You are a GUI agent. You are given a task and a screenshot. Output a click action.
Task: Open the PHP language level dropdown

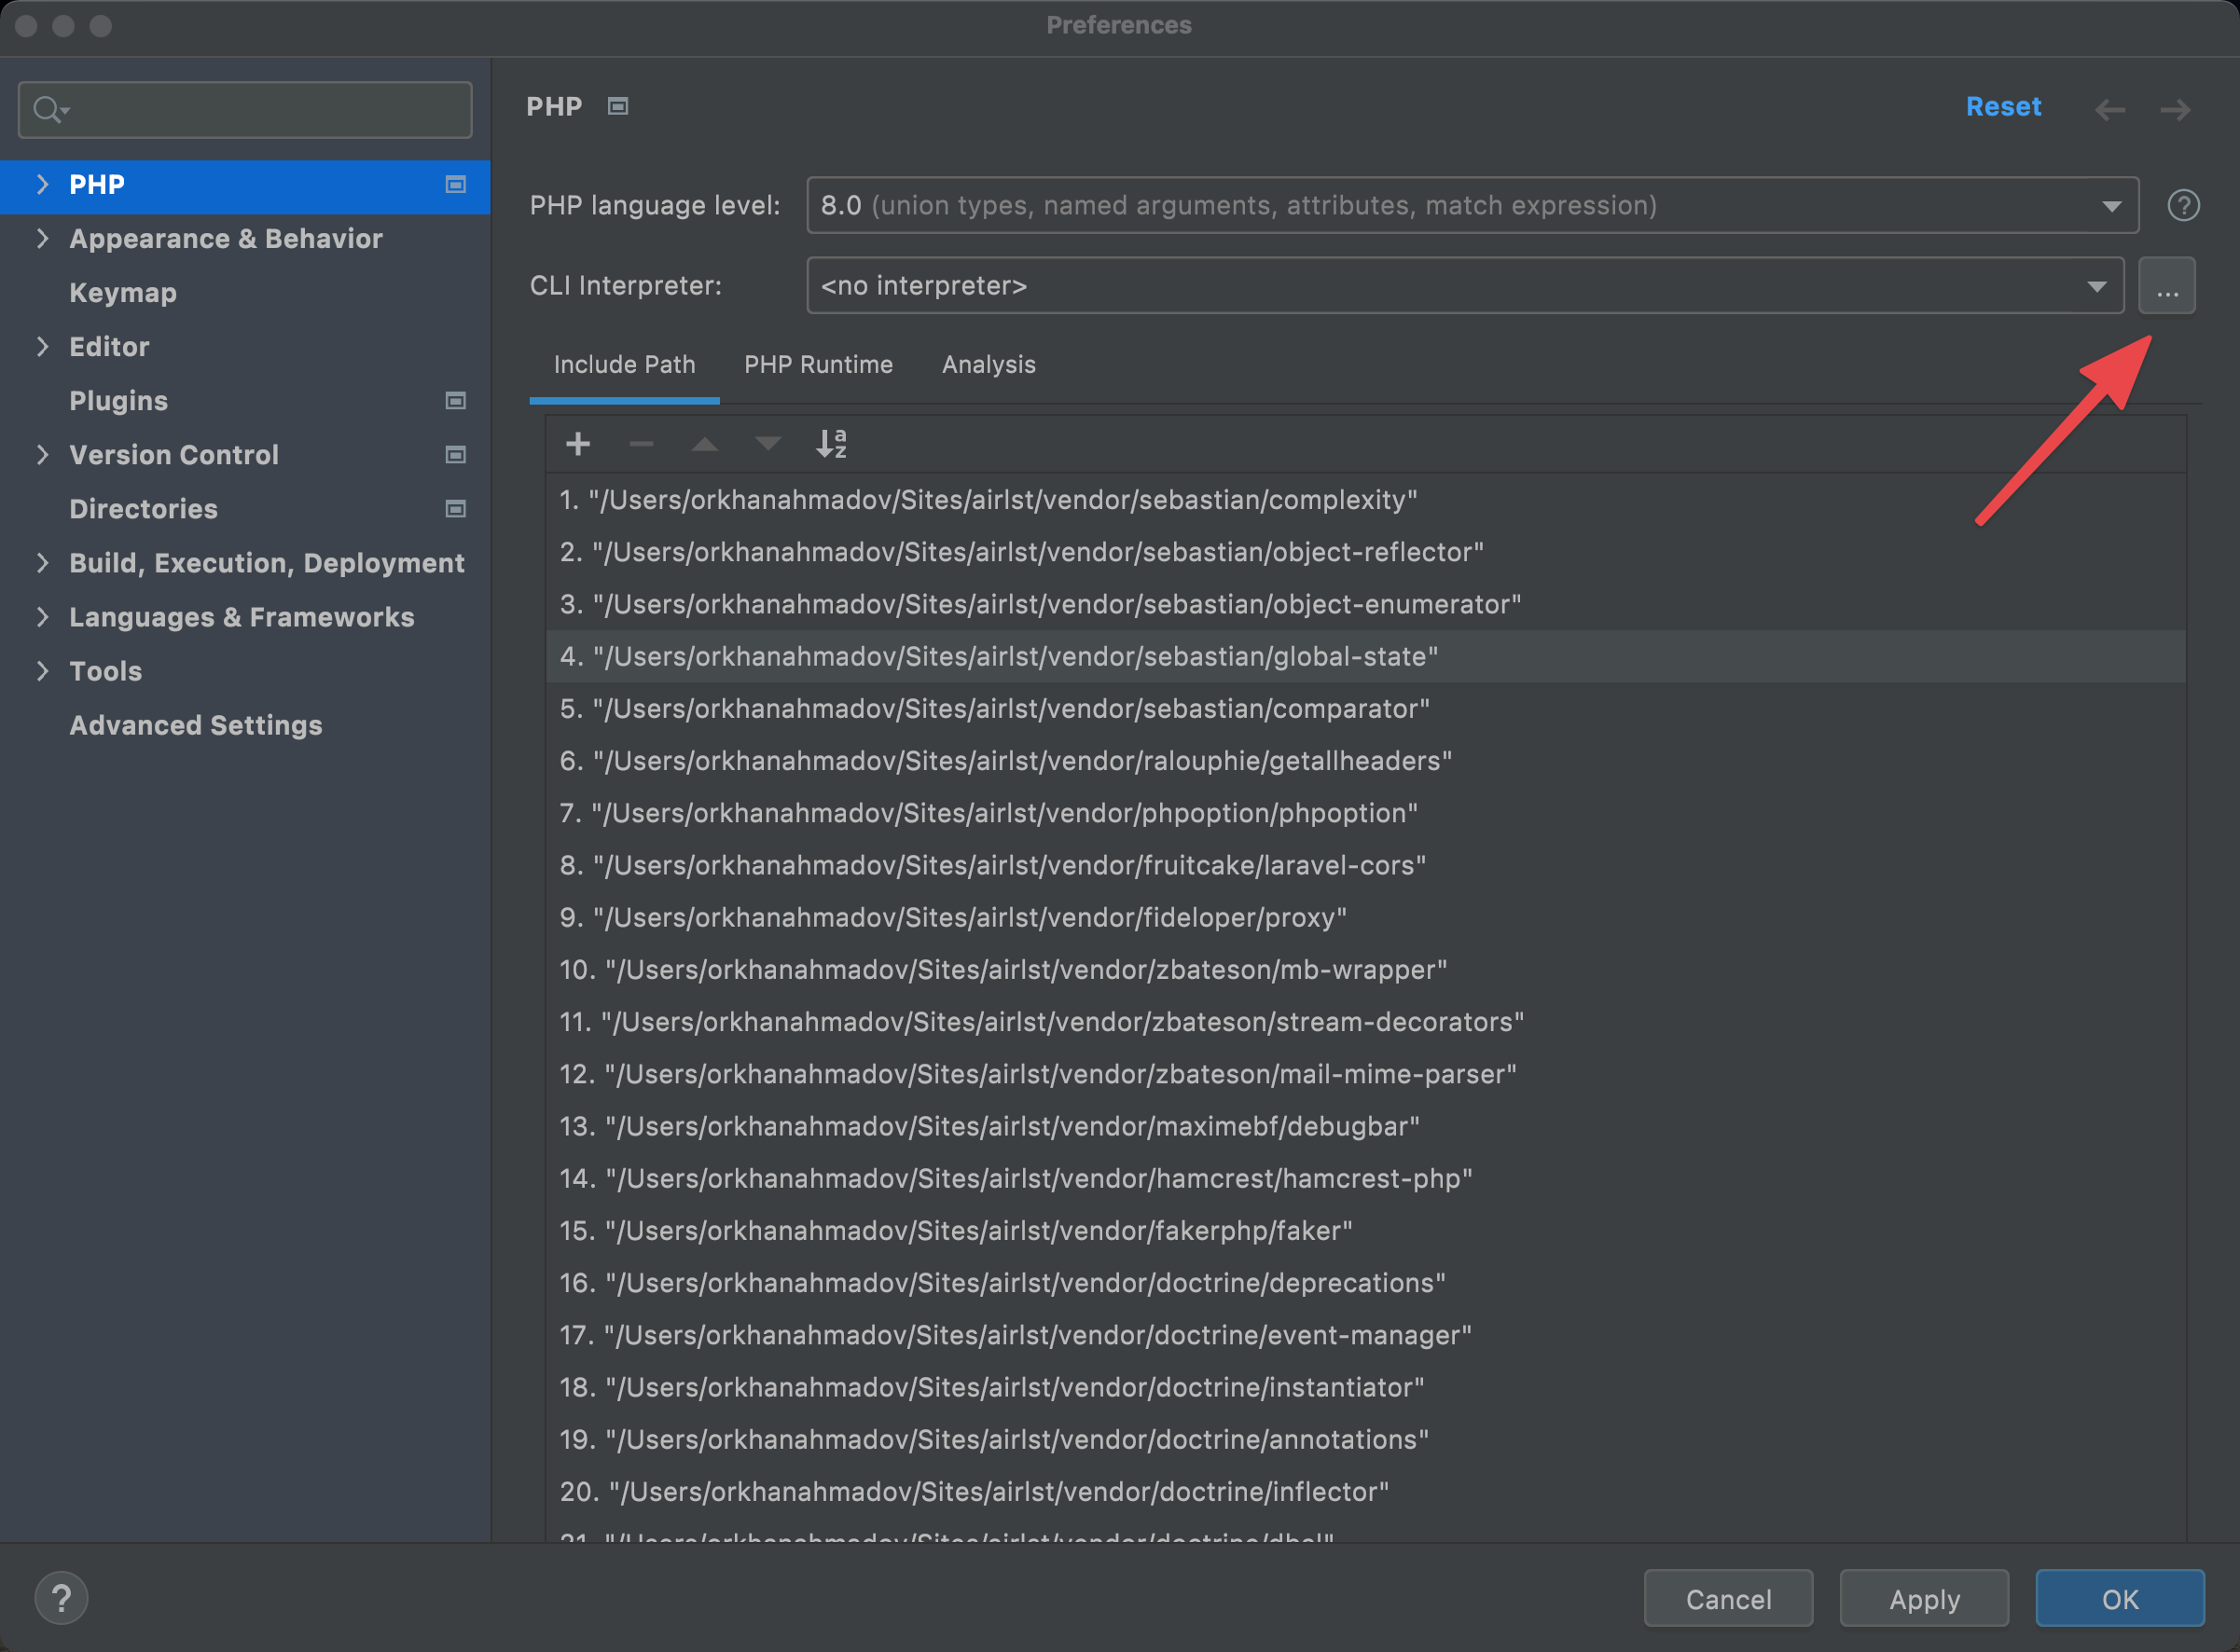(1472, 206)
